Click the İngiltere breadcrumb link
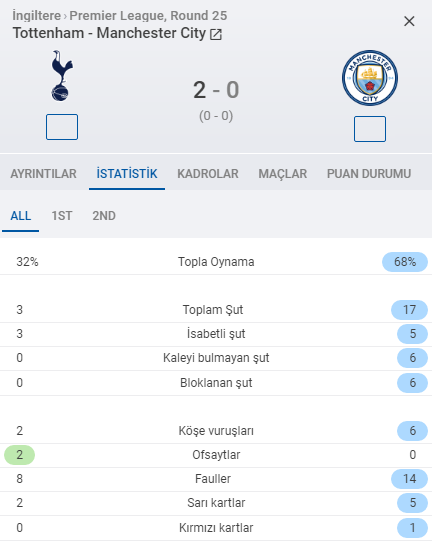Image resolution: width=432 pixels, height=541 pixels. pyautogui.click(x=37, y=16)
